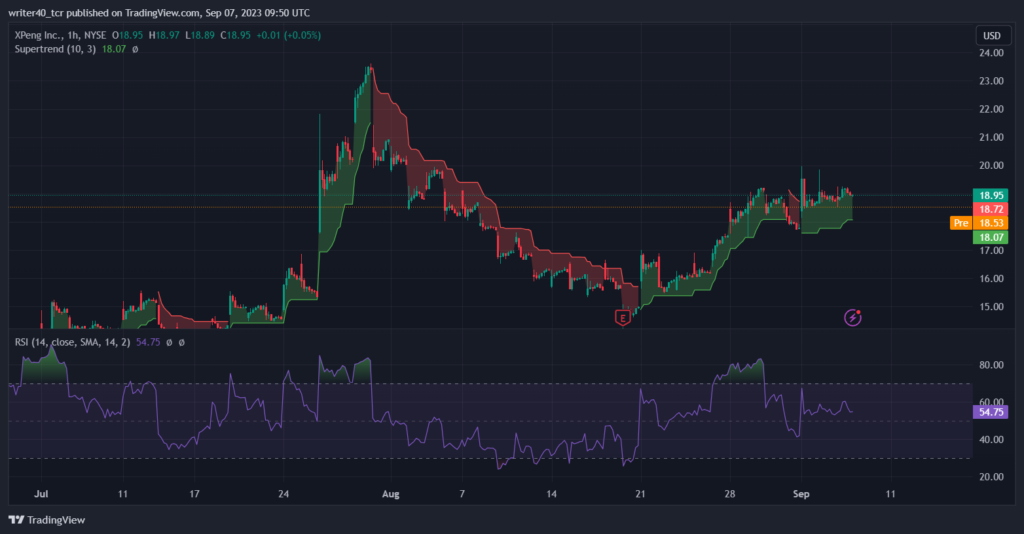Click the earnings 'E' marker icon

pos(622,318)
